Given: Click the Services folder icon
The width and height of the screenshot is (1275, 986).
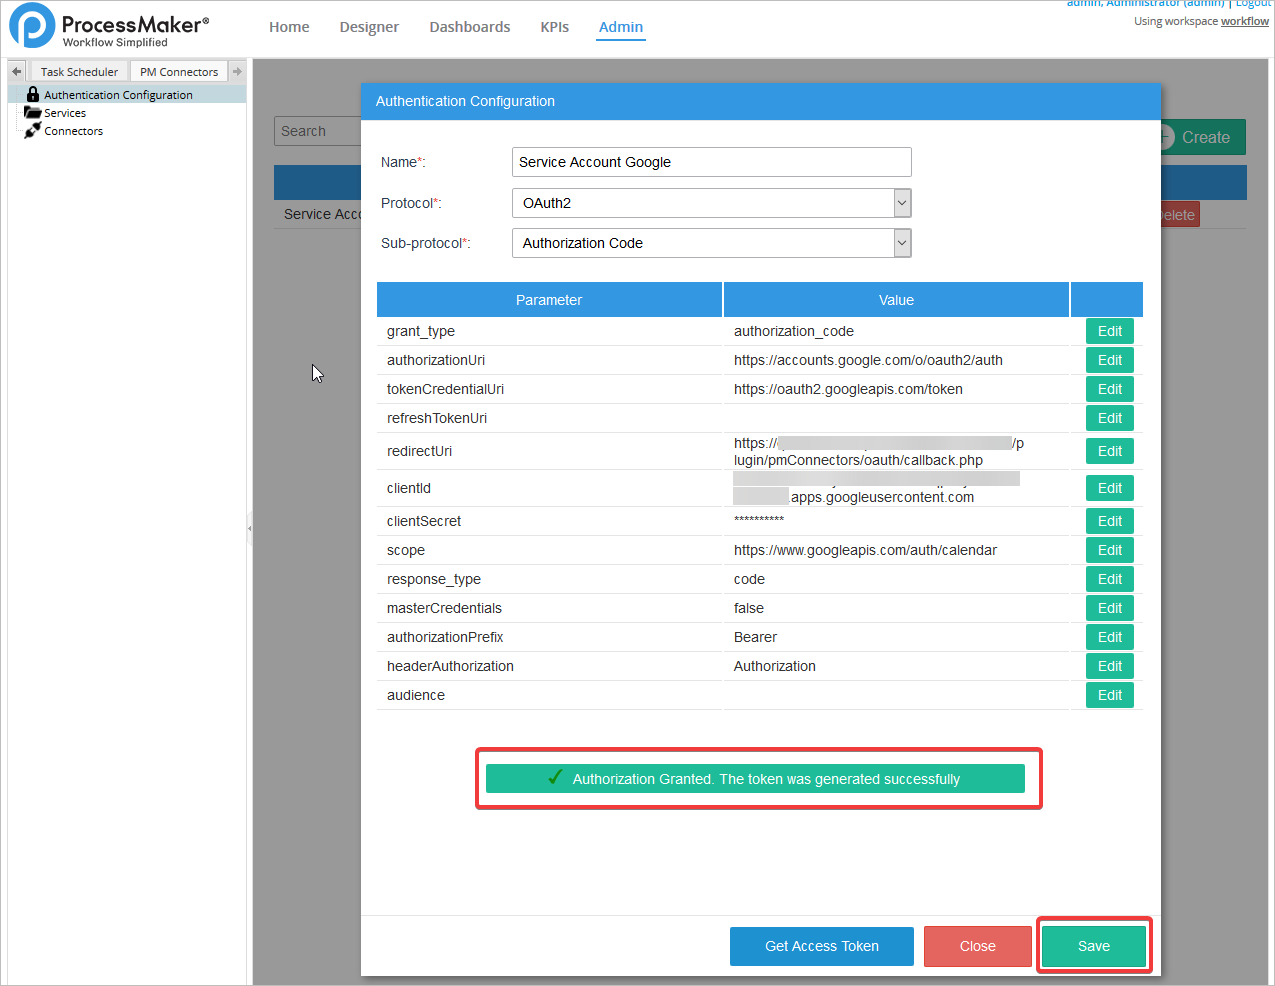Looking at the screenshot, I should 33,113.
